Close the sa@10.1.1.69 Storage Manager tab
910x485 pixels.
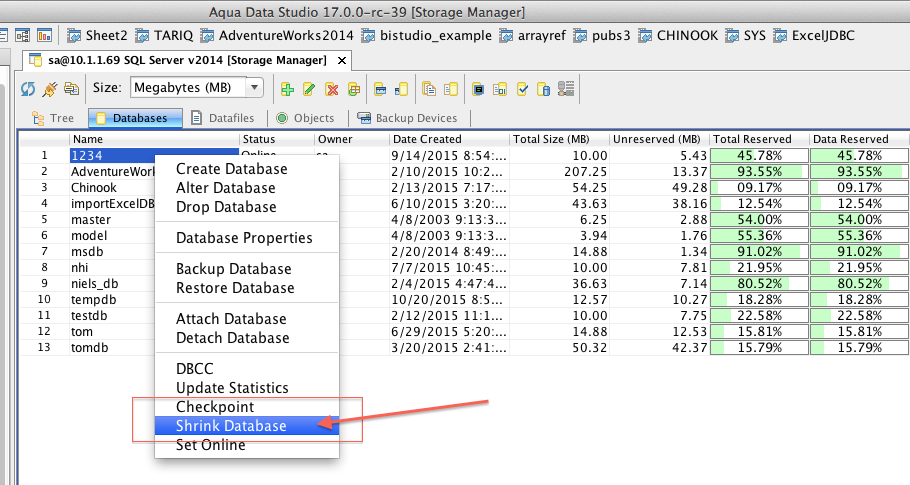[342, 60]
